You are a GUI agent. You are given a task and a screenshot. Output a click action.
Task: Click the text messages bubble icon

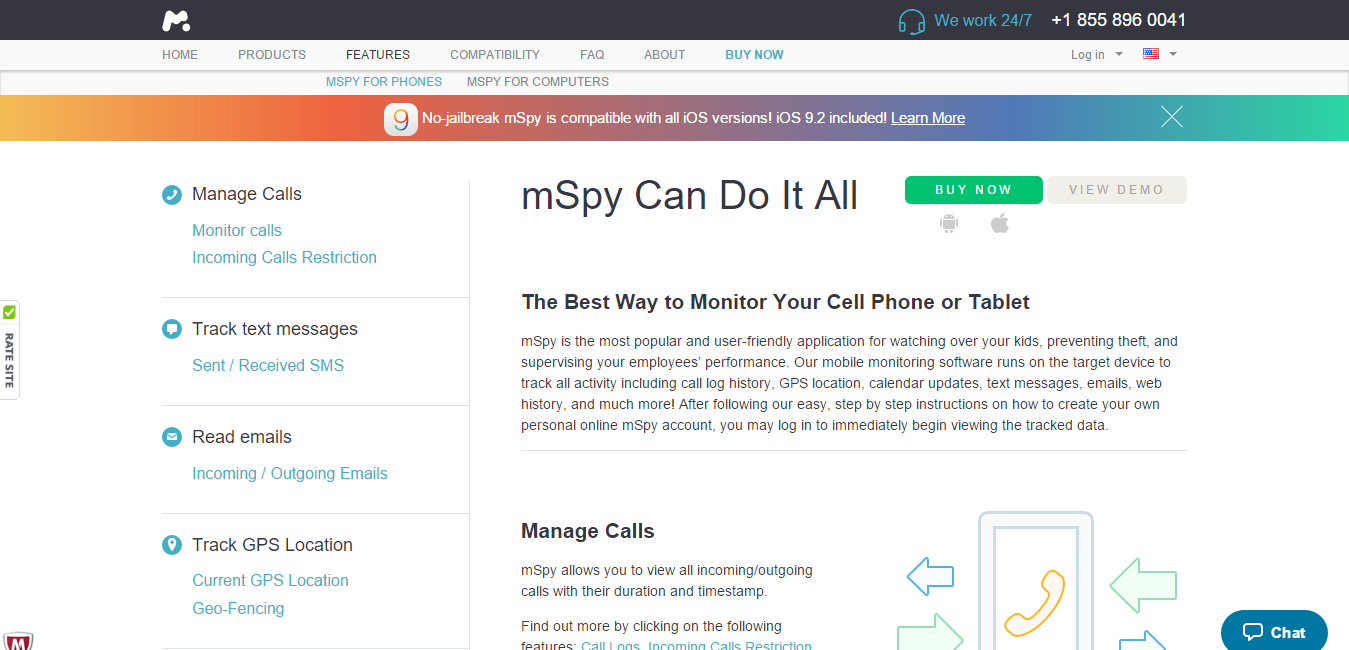pos(172,329)
